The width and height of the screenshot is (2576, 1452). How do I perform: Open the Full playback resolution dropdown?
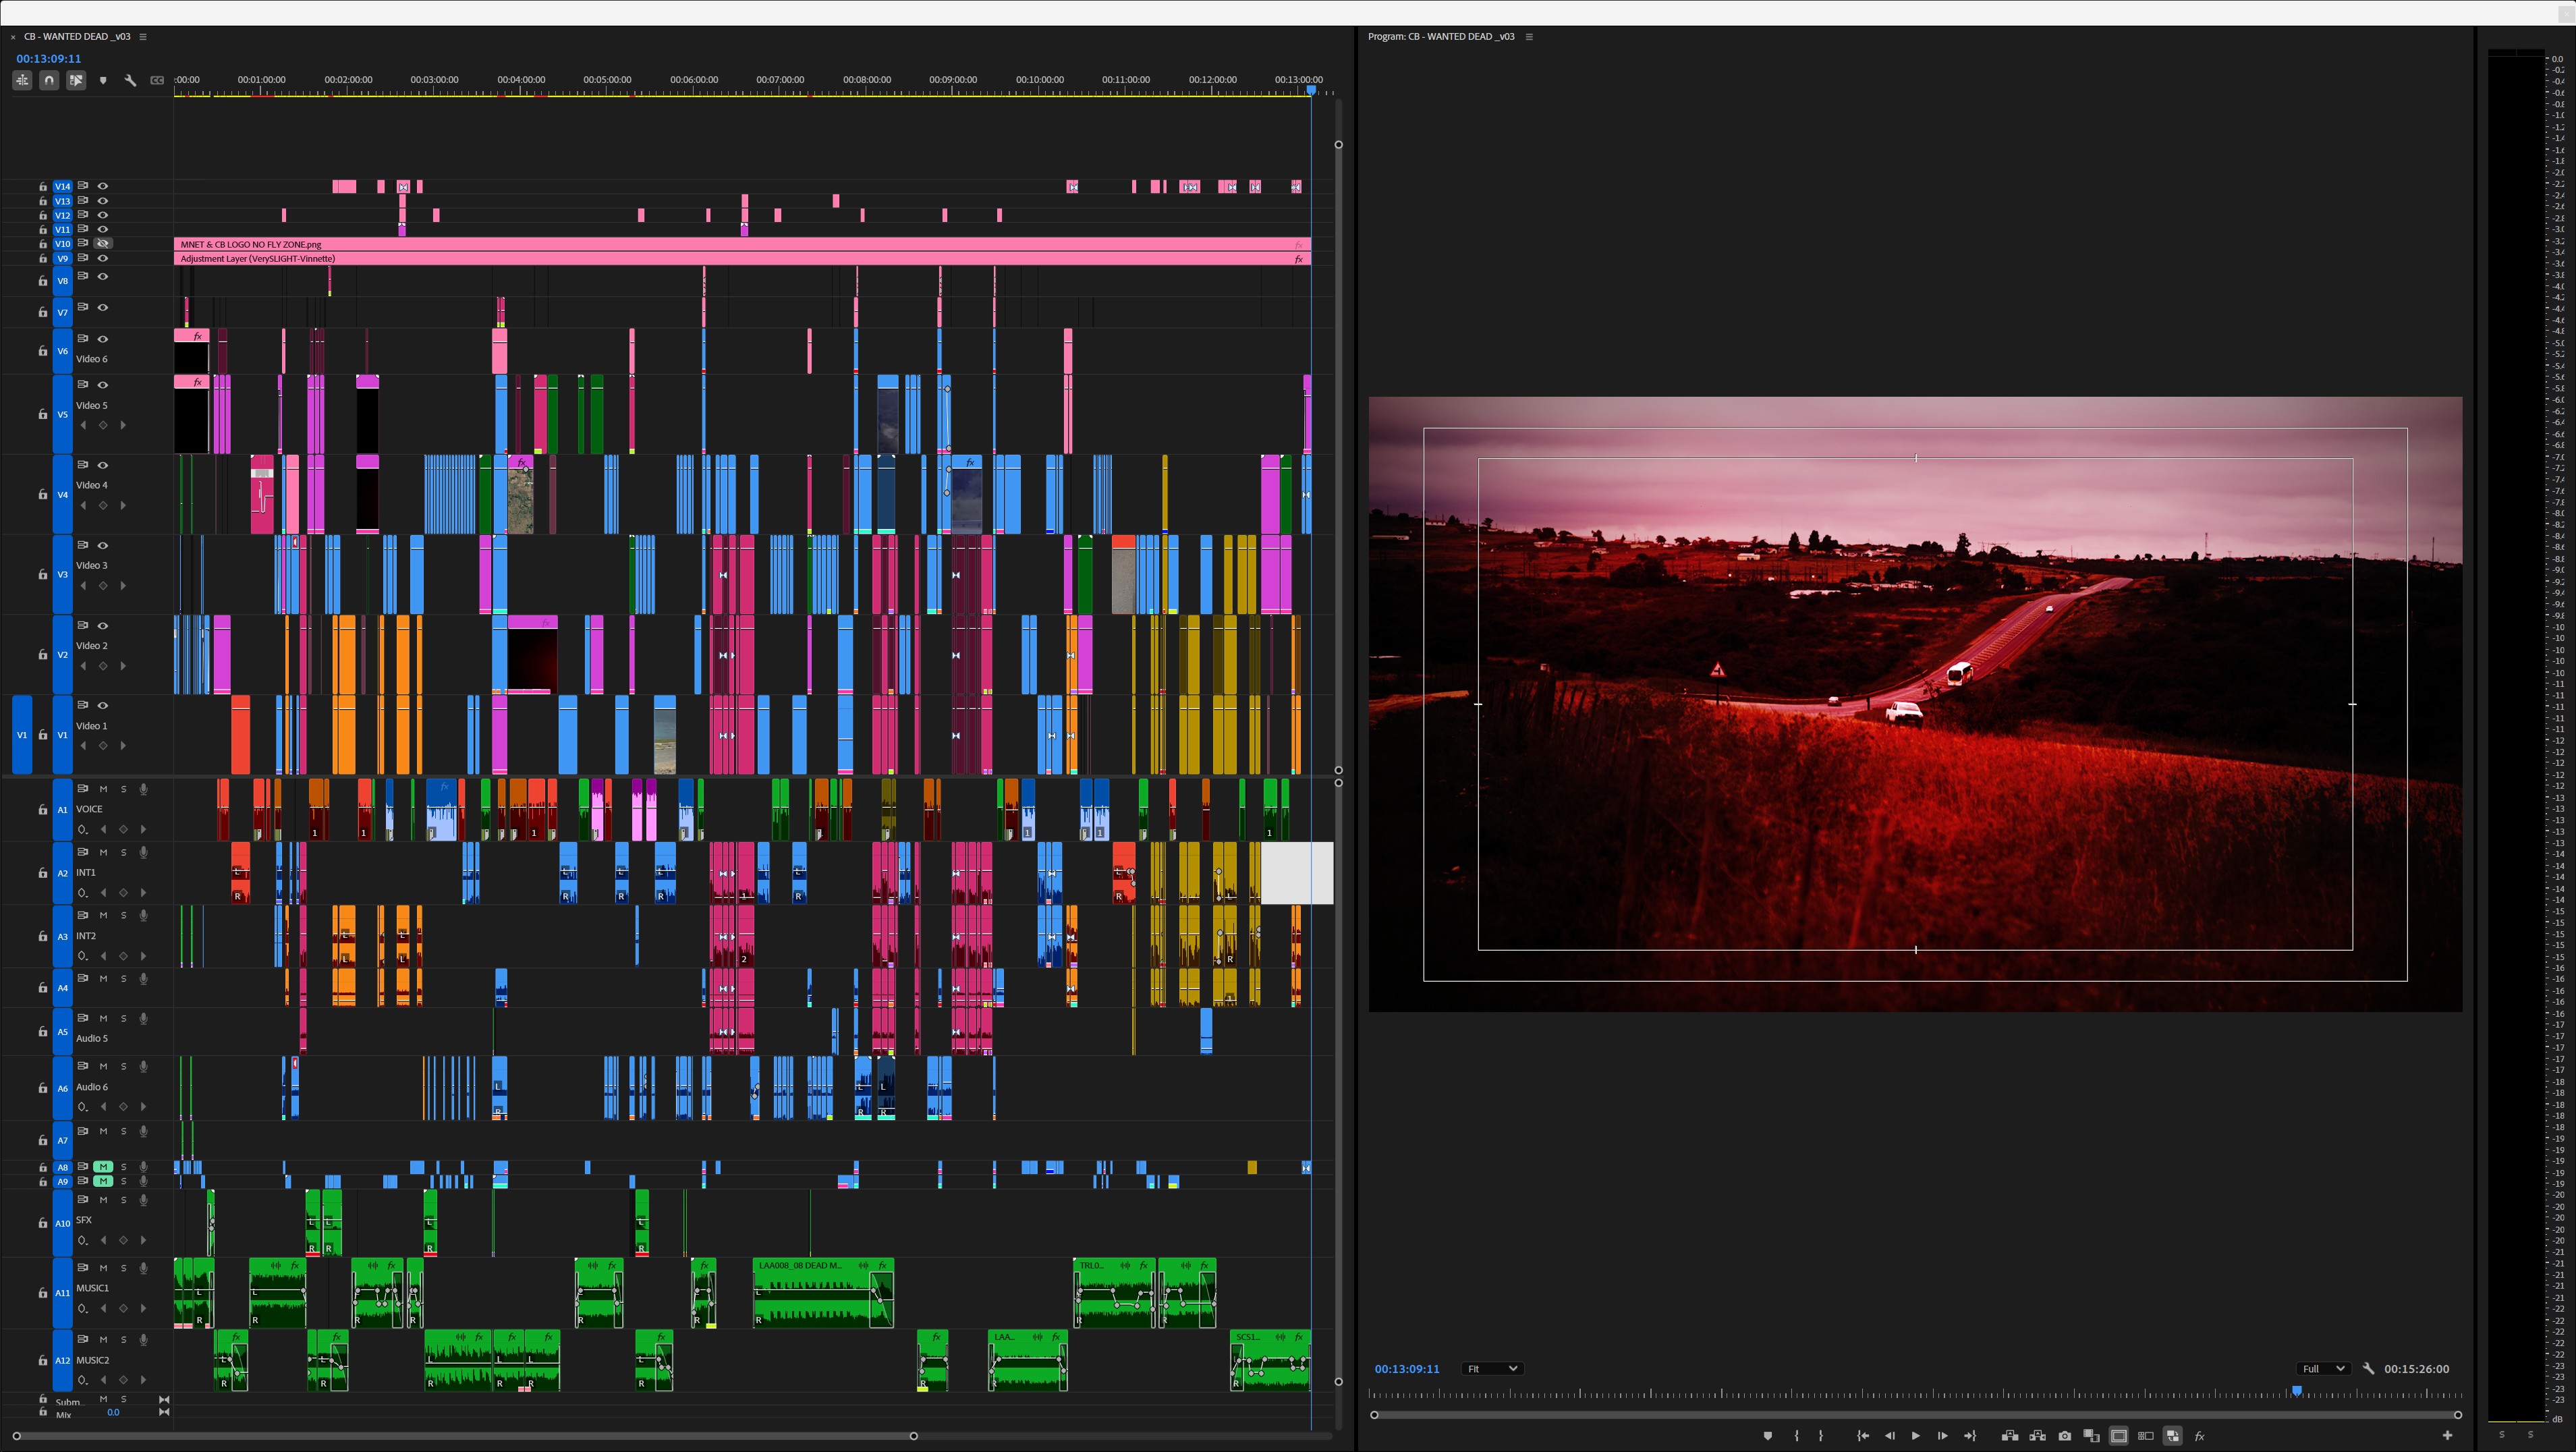click(x=2322, y=1369)
